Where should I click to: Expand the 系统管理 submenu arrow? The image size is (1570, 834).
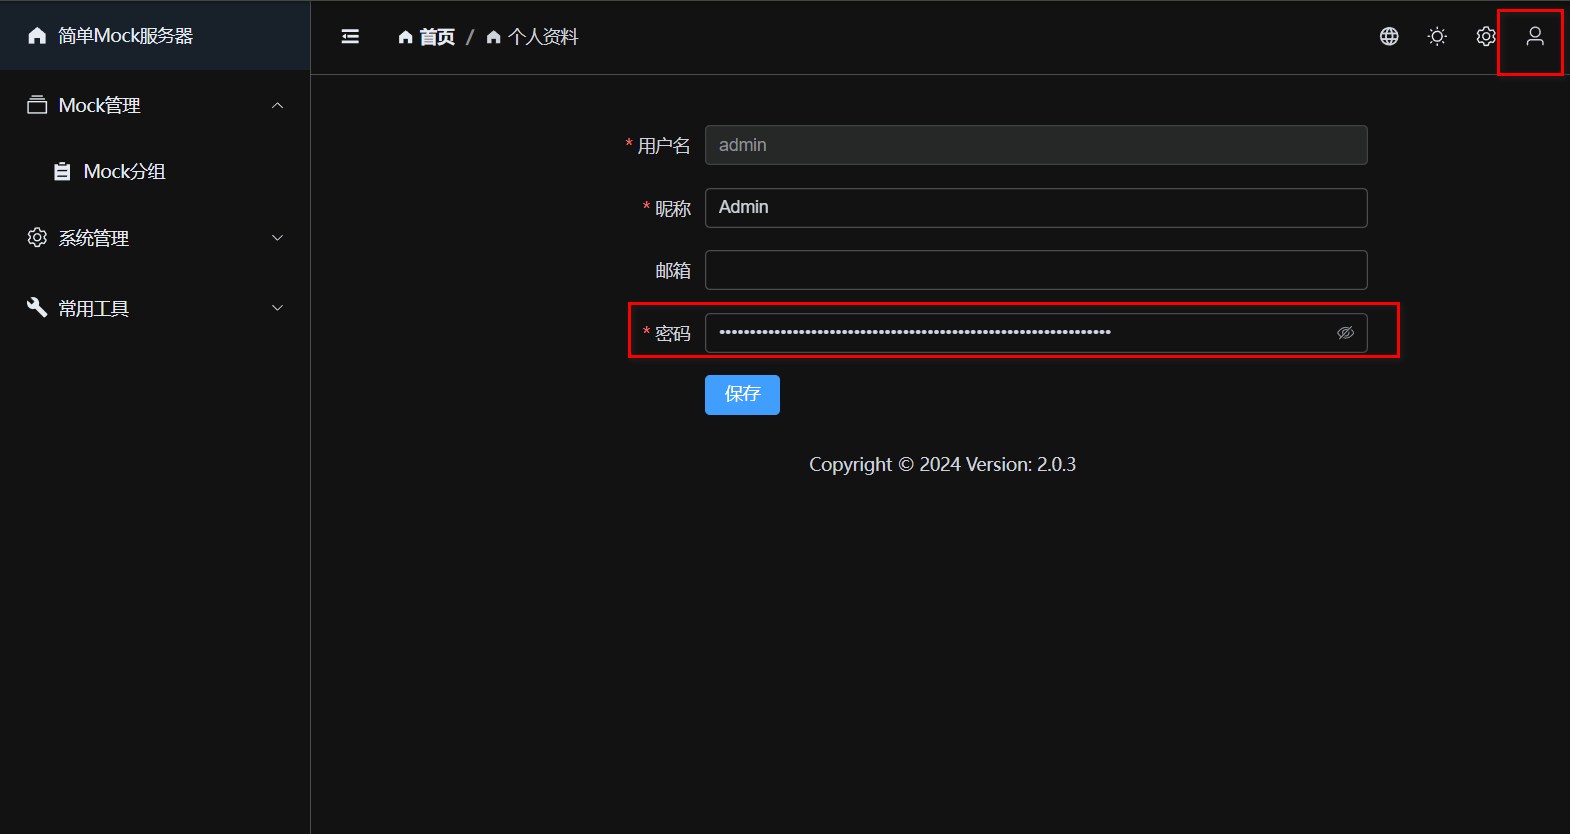[x=278, y=238]
